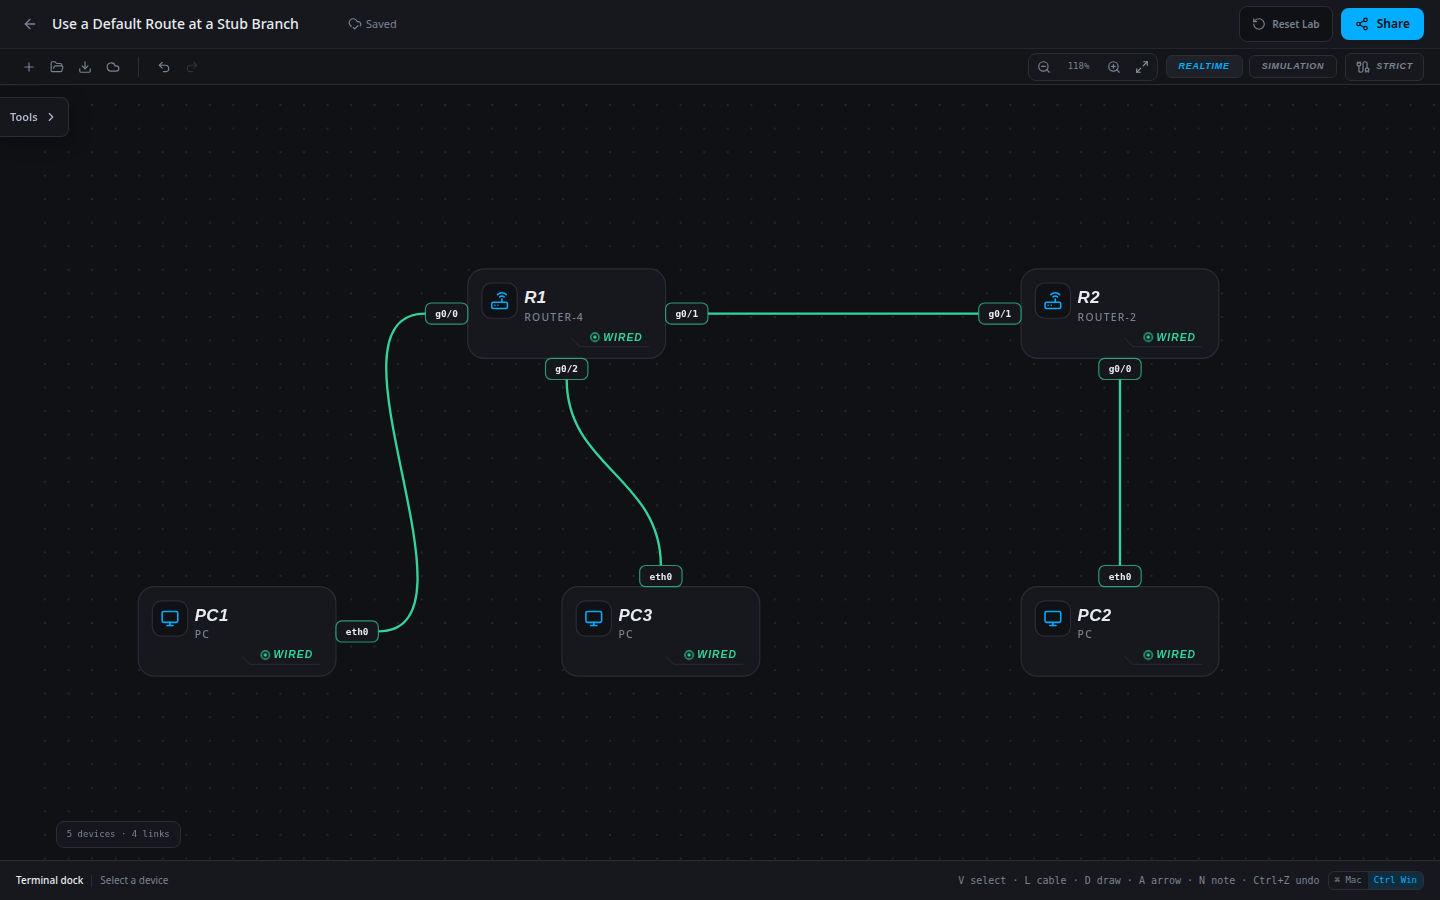1440x900 pixels.
Task: Click the 'Ctrl+Z undo' shortcut hint
Action: [1286, 880]
